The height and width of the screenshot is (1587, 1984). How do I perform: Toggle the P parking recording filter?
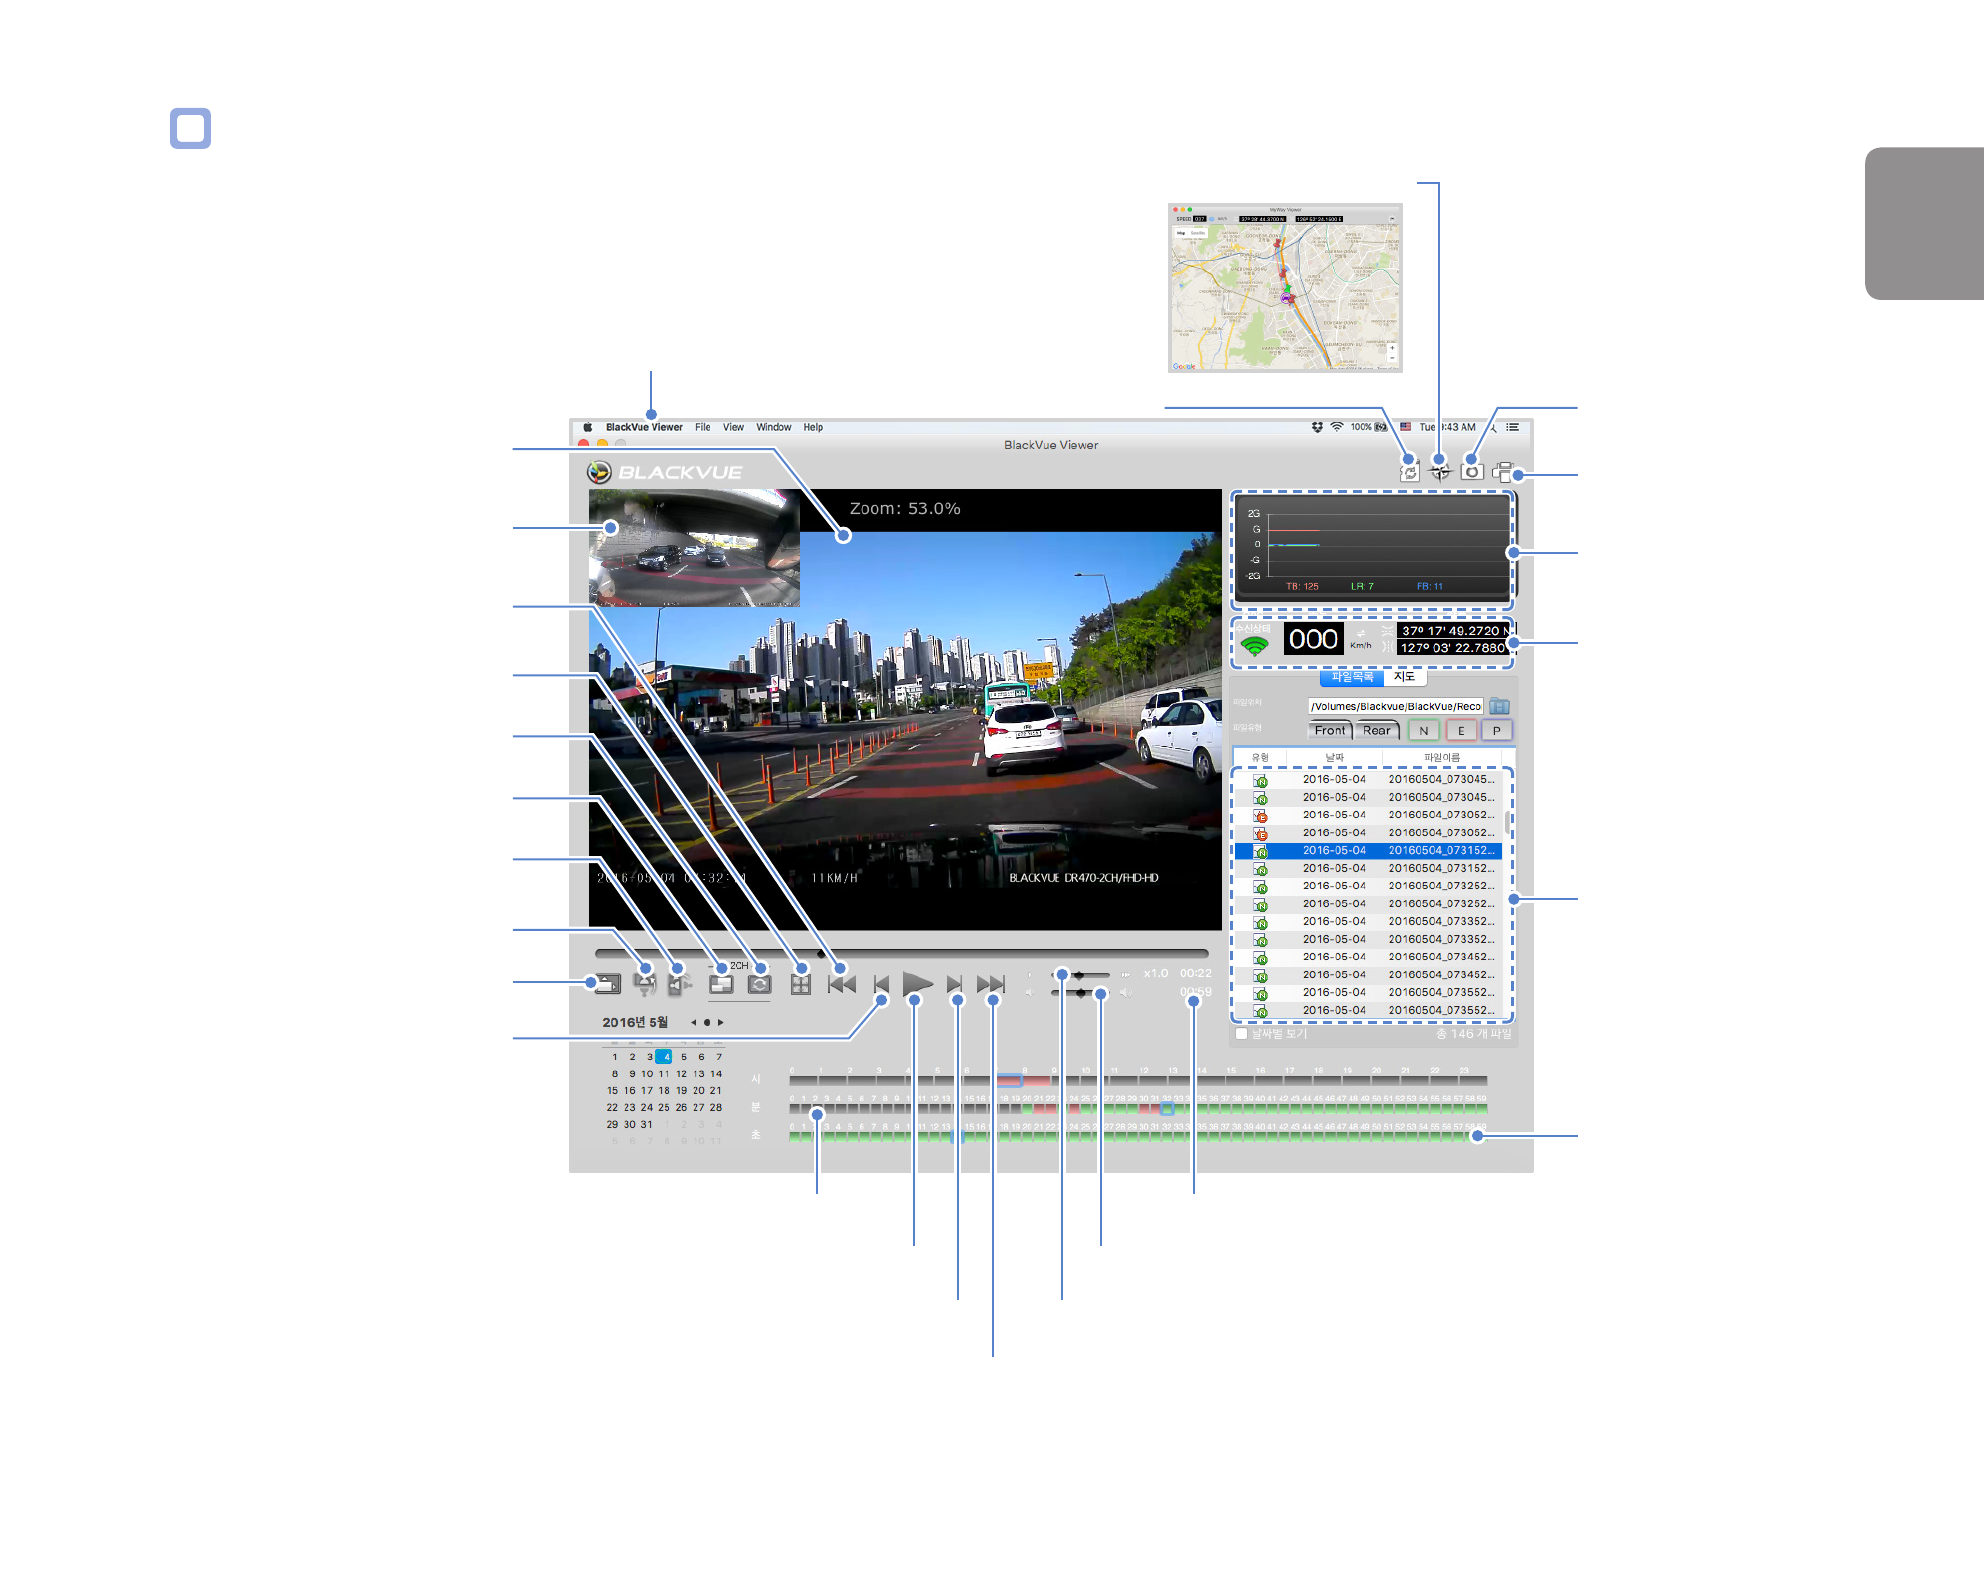pos(1497,731)
